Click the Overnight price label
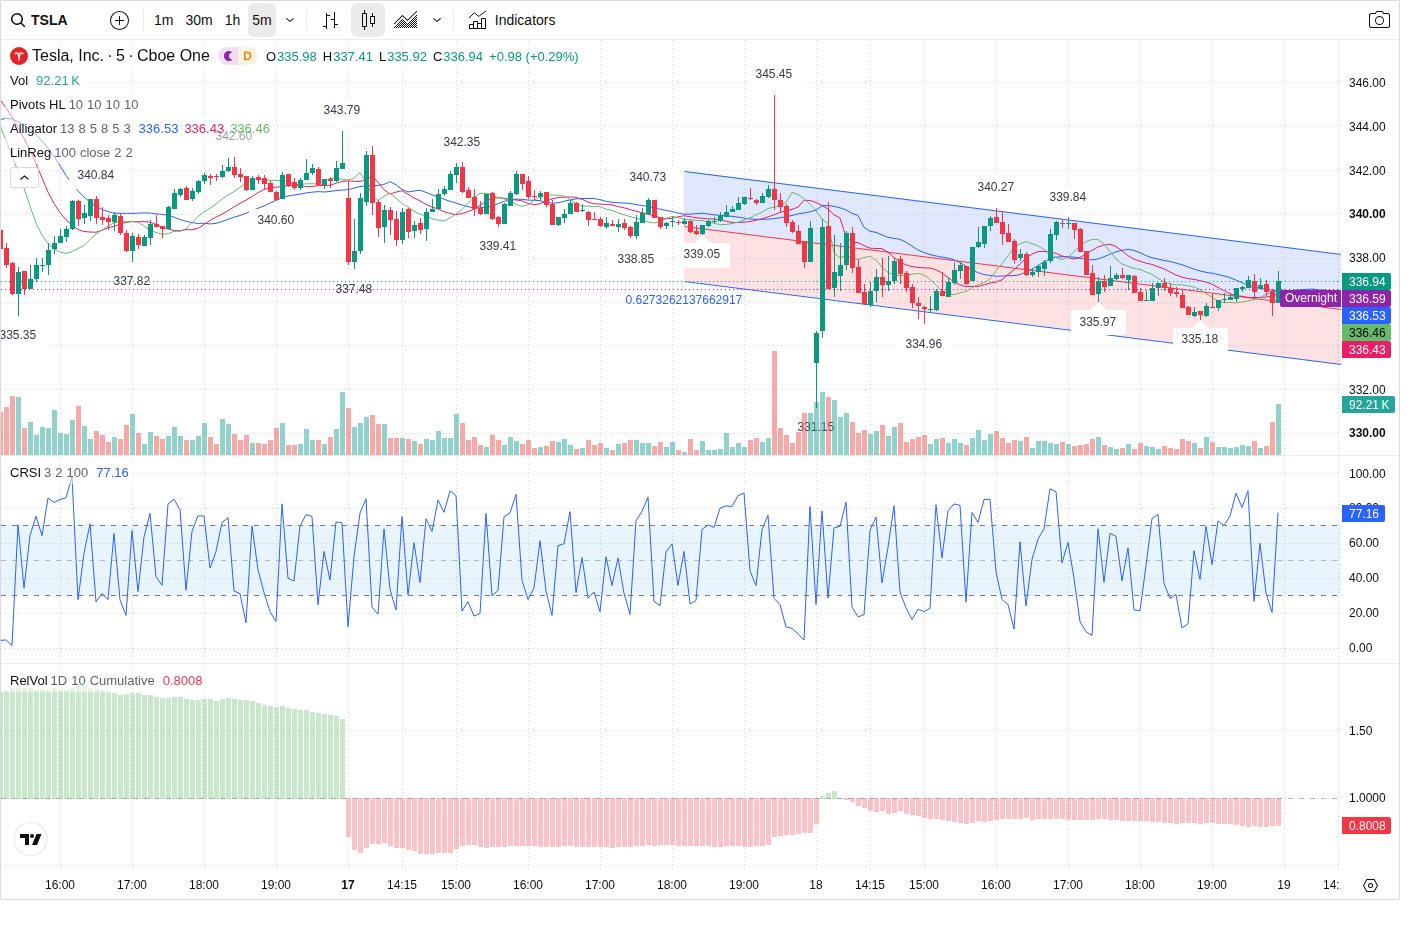This screenshot has height=950, width=1420. click(1310, 298)
